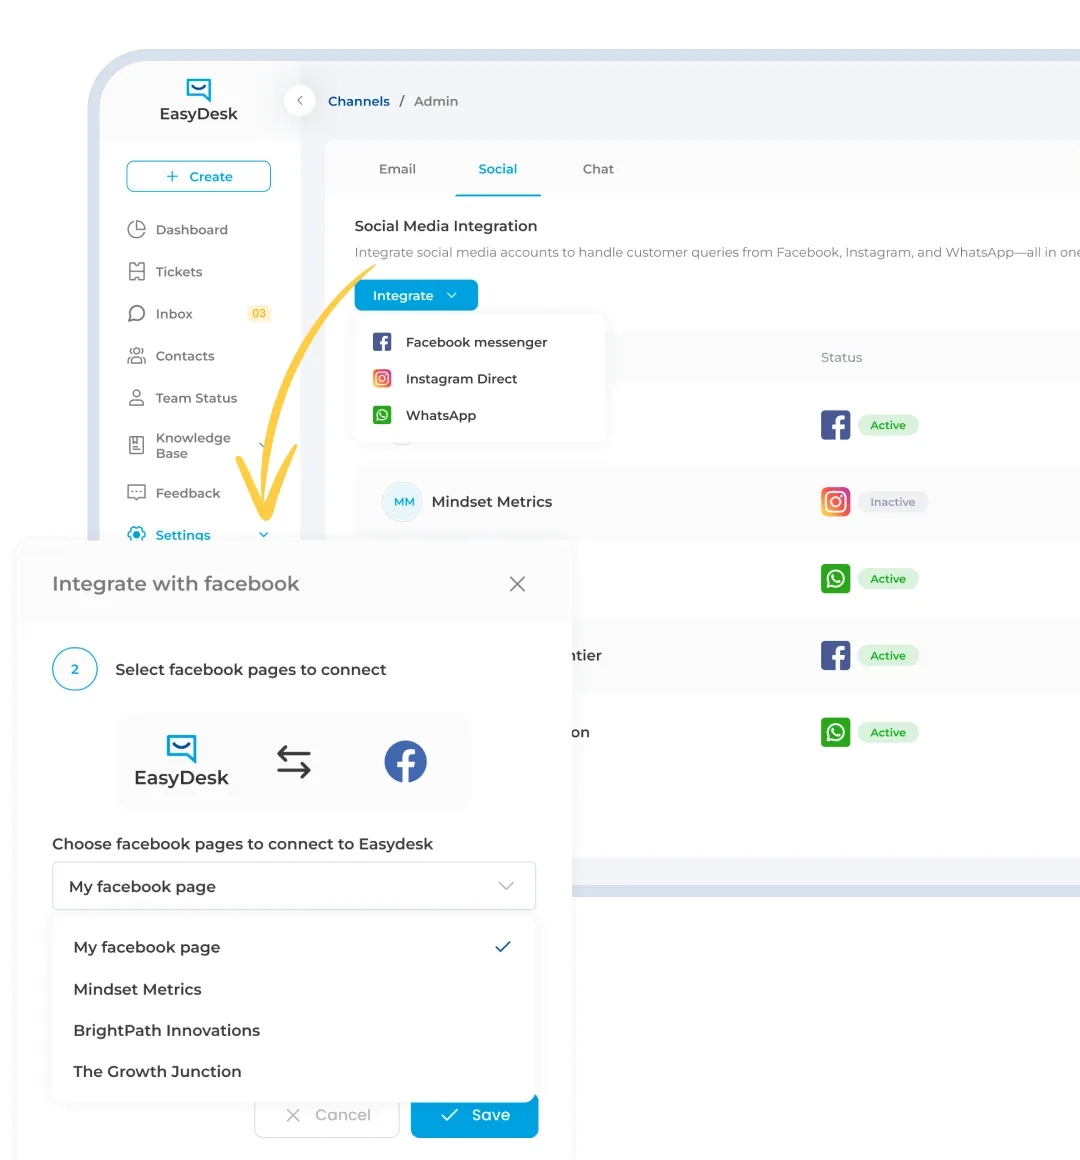Open the facebook page selection combo box
1080x1160 pixels.
coord(294,886)
